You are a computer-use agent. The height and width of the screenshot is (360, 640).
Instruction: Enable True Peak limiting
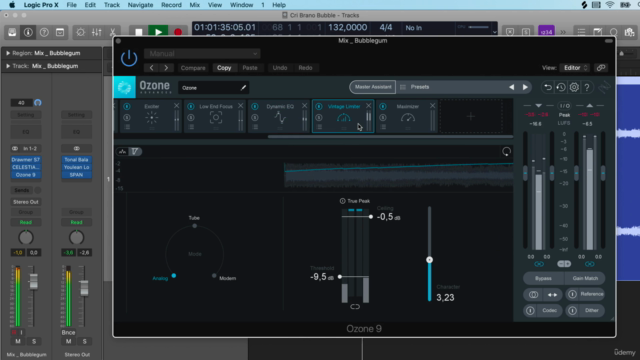pyautogui.click(x=342, y=201)
